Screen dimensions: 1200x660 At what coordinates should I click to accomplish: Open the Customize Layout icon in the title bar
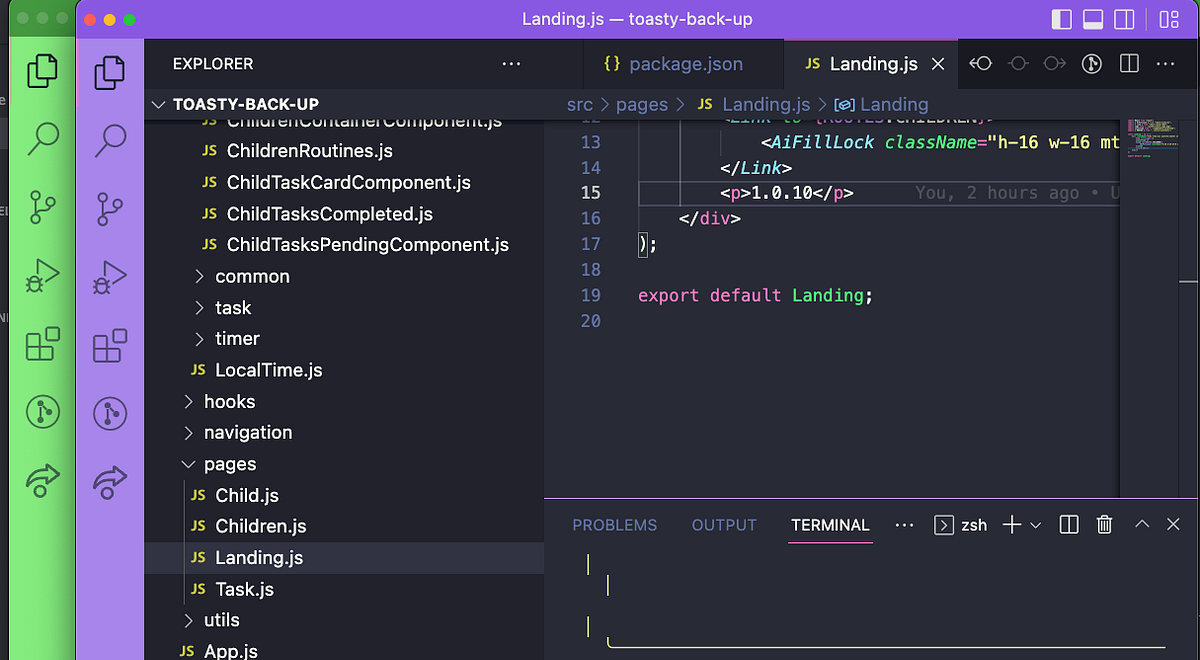[1168, 18]
